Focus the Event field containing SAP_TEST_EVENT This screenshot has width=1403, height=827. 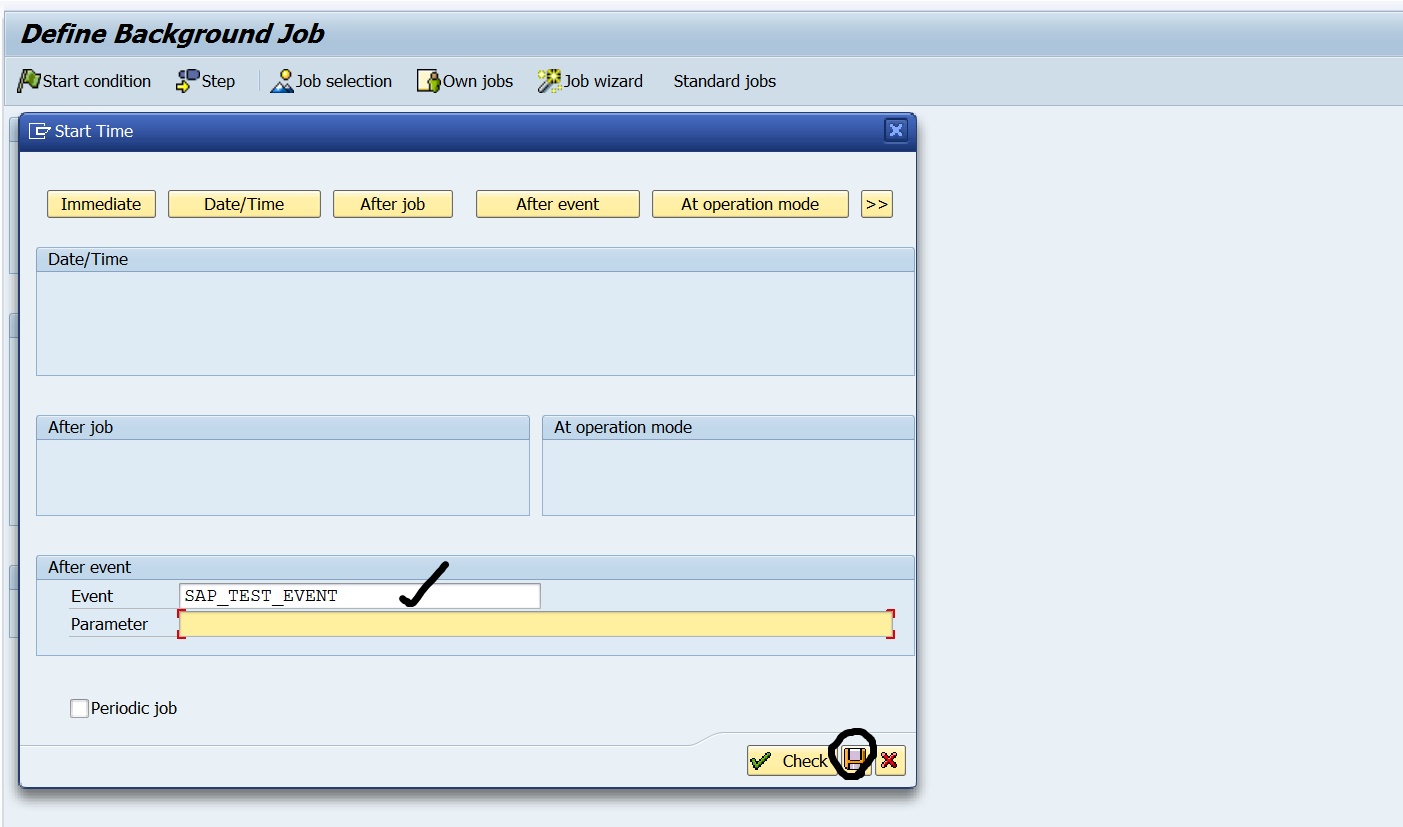tap(360, 596)
